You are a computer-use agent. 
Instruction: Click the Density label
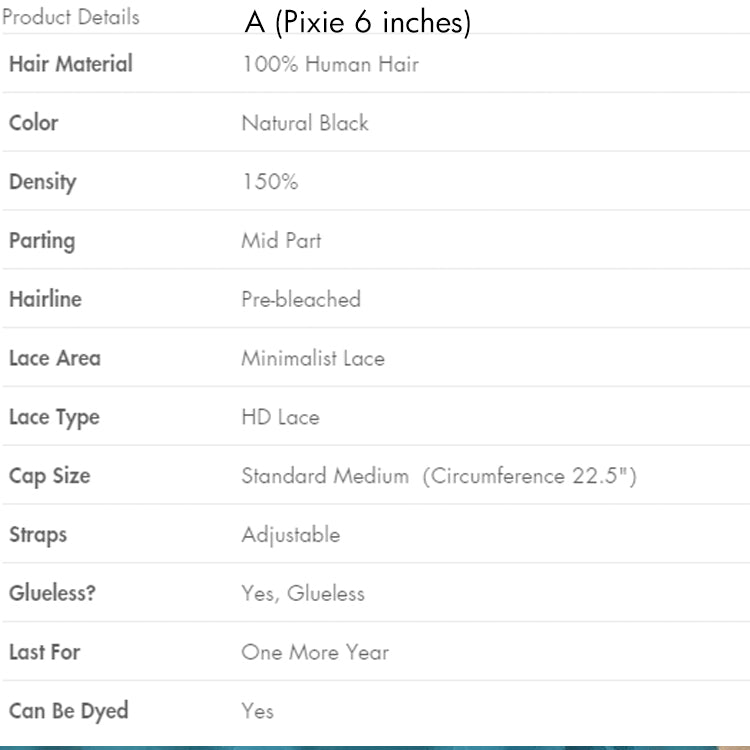[x=43, y=182]
